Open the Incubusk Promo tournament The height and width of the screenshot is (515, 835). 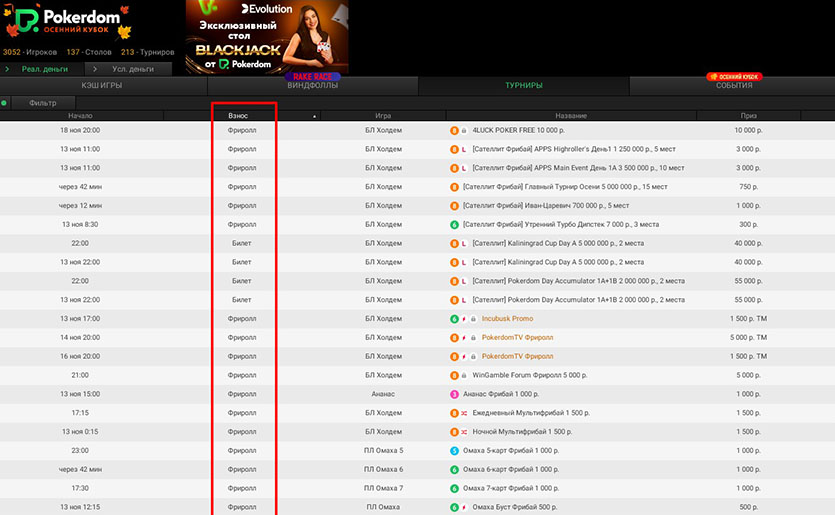click(507, 319)
